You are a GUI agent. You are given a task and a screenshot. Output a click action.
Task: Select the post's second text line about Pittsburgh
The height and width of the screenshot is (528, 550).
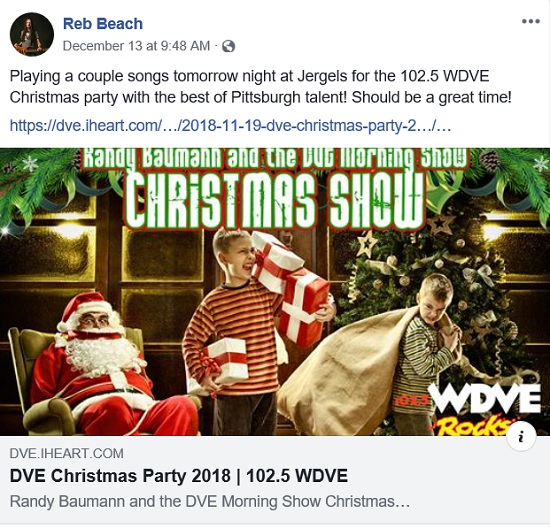click(x=261, y=98)
